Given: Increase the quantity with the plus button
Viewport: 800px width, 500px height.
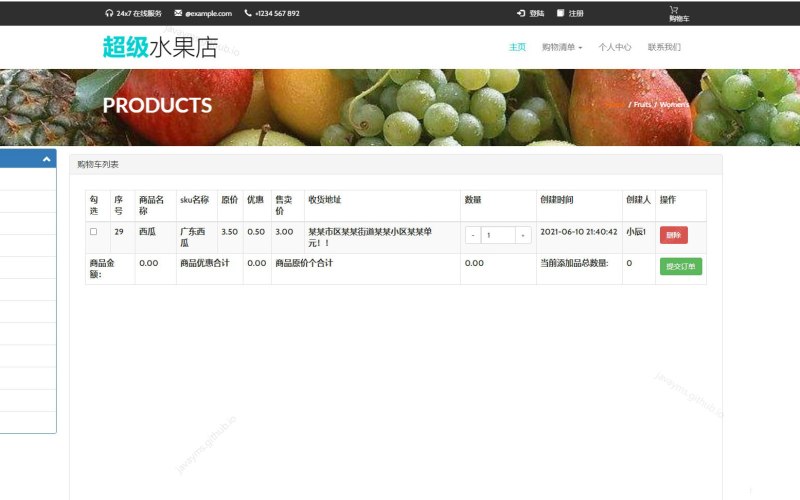Looking at the screenshot, I should 523,235.
